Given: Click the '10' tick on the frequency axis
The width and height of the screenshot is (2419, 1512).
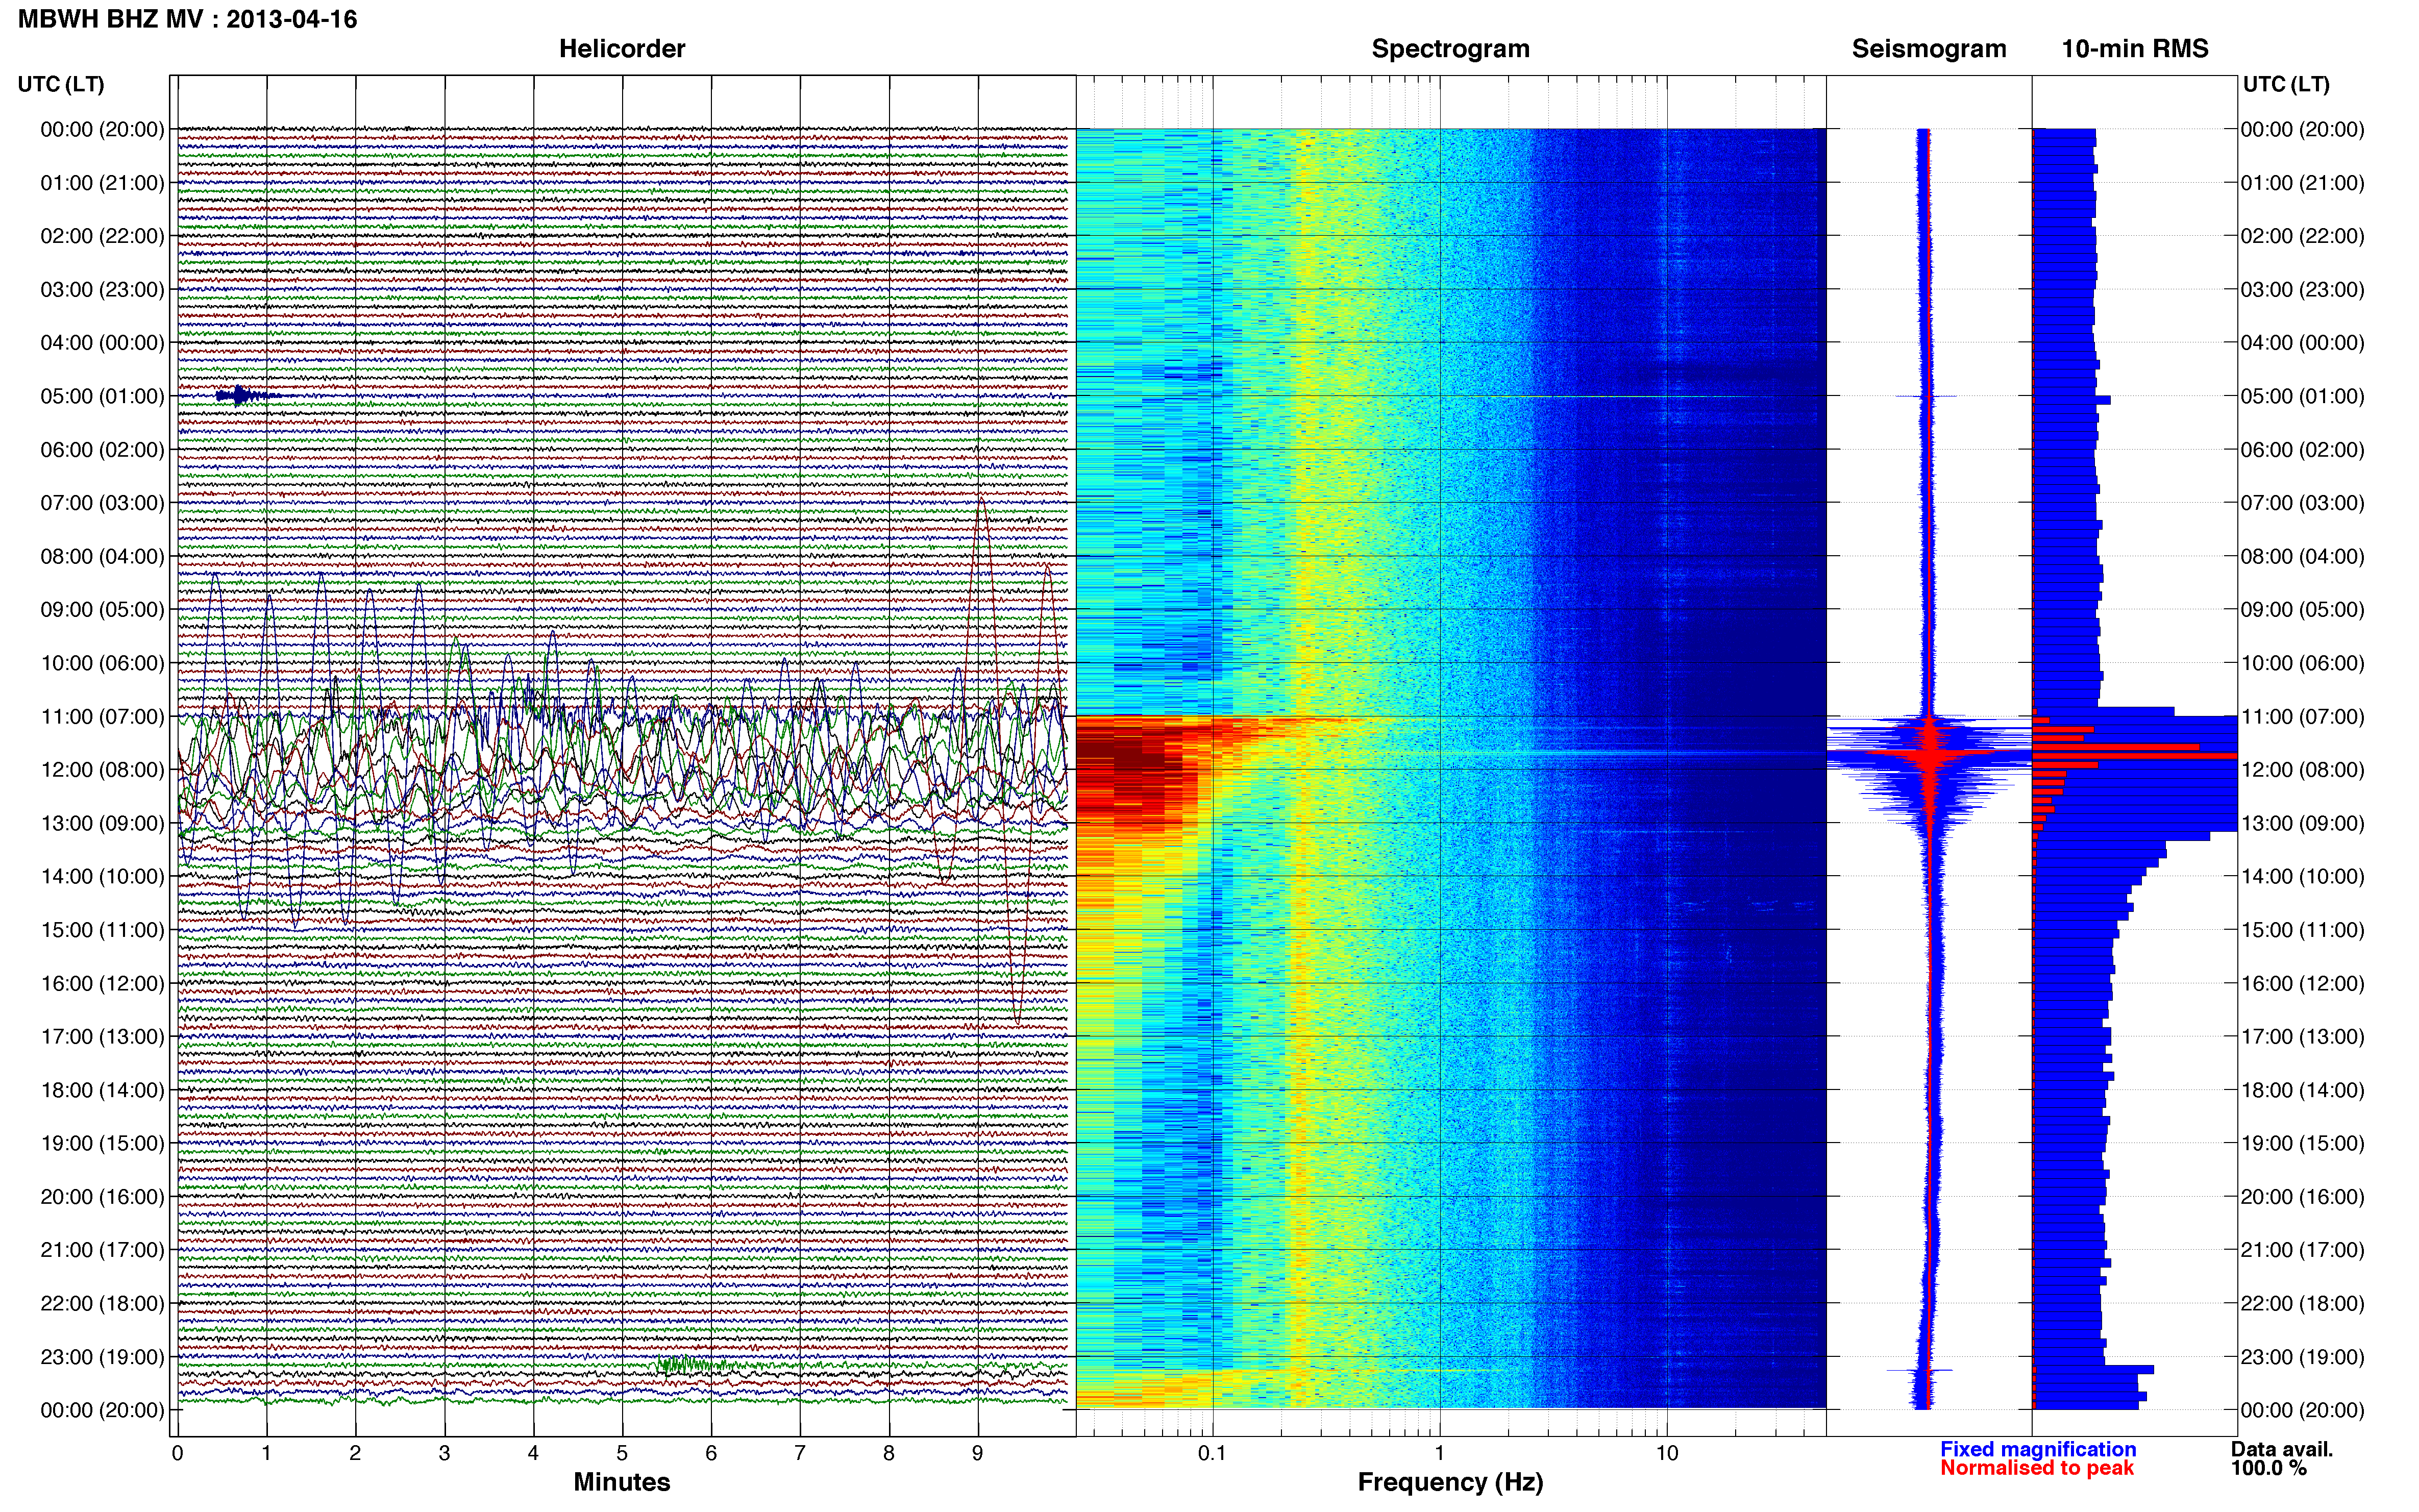Looking at the screenshot, I should [x=1666, y=1453].
